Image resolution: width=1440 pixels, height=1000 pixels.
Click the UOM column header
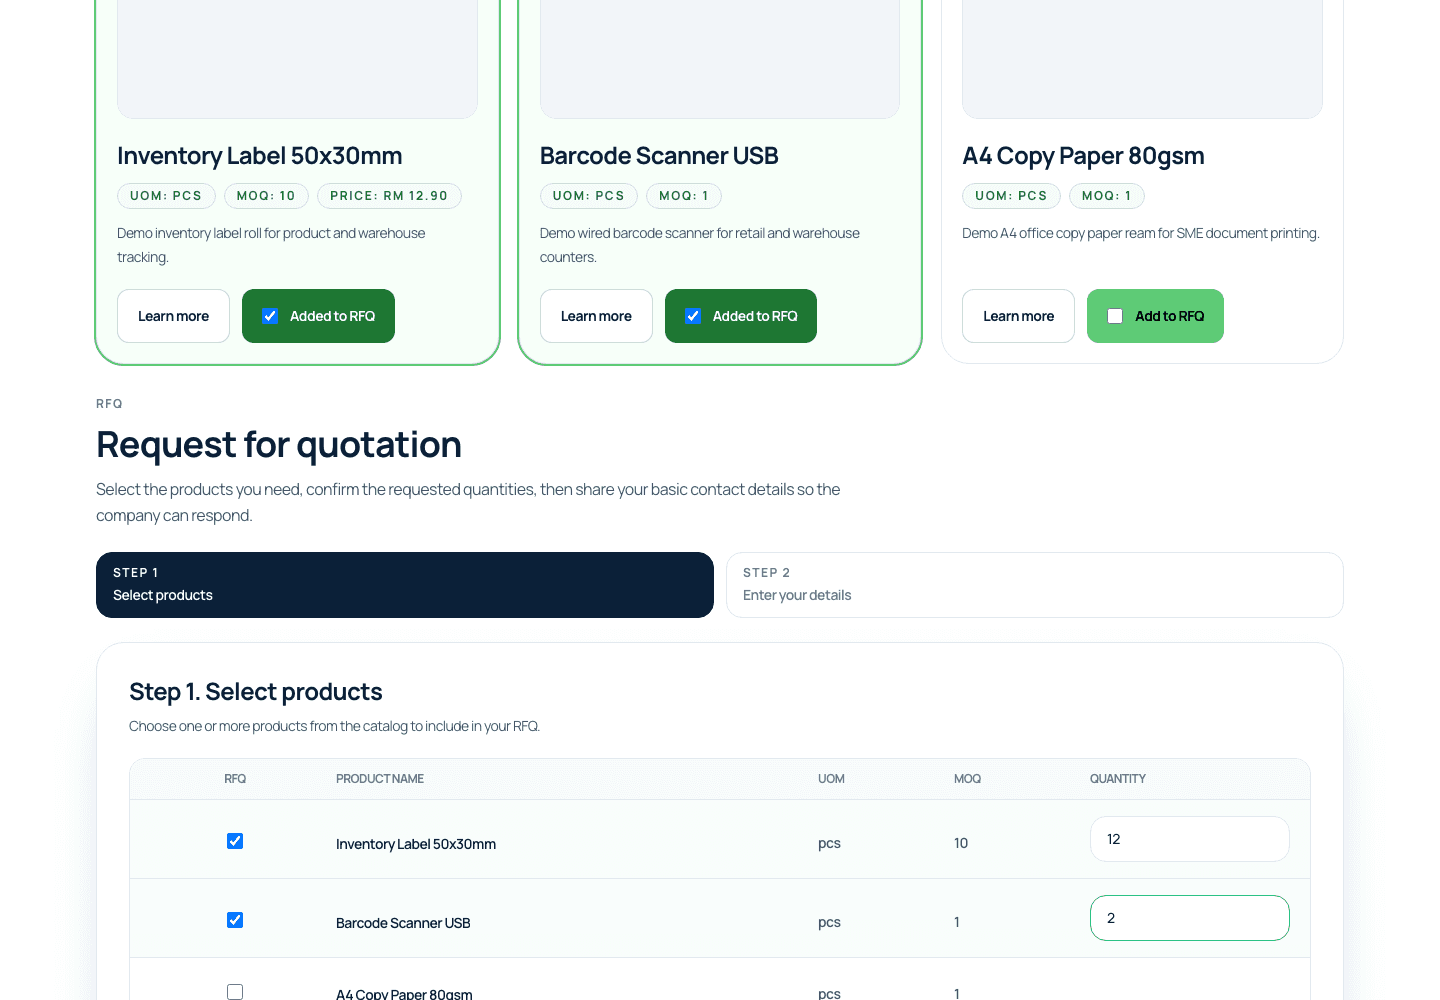point(831,779)
